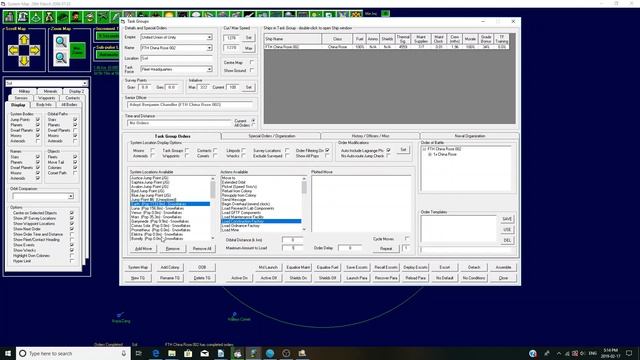The height and width of the screenshot is (360, 640).
Task: Enable the Task Groups location checkbox
Action: (x=187, y=151)
